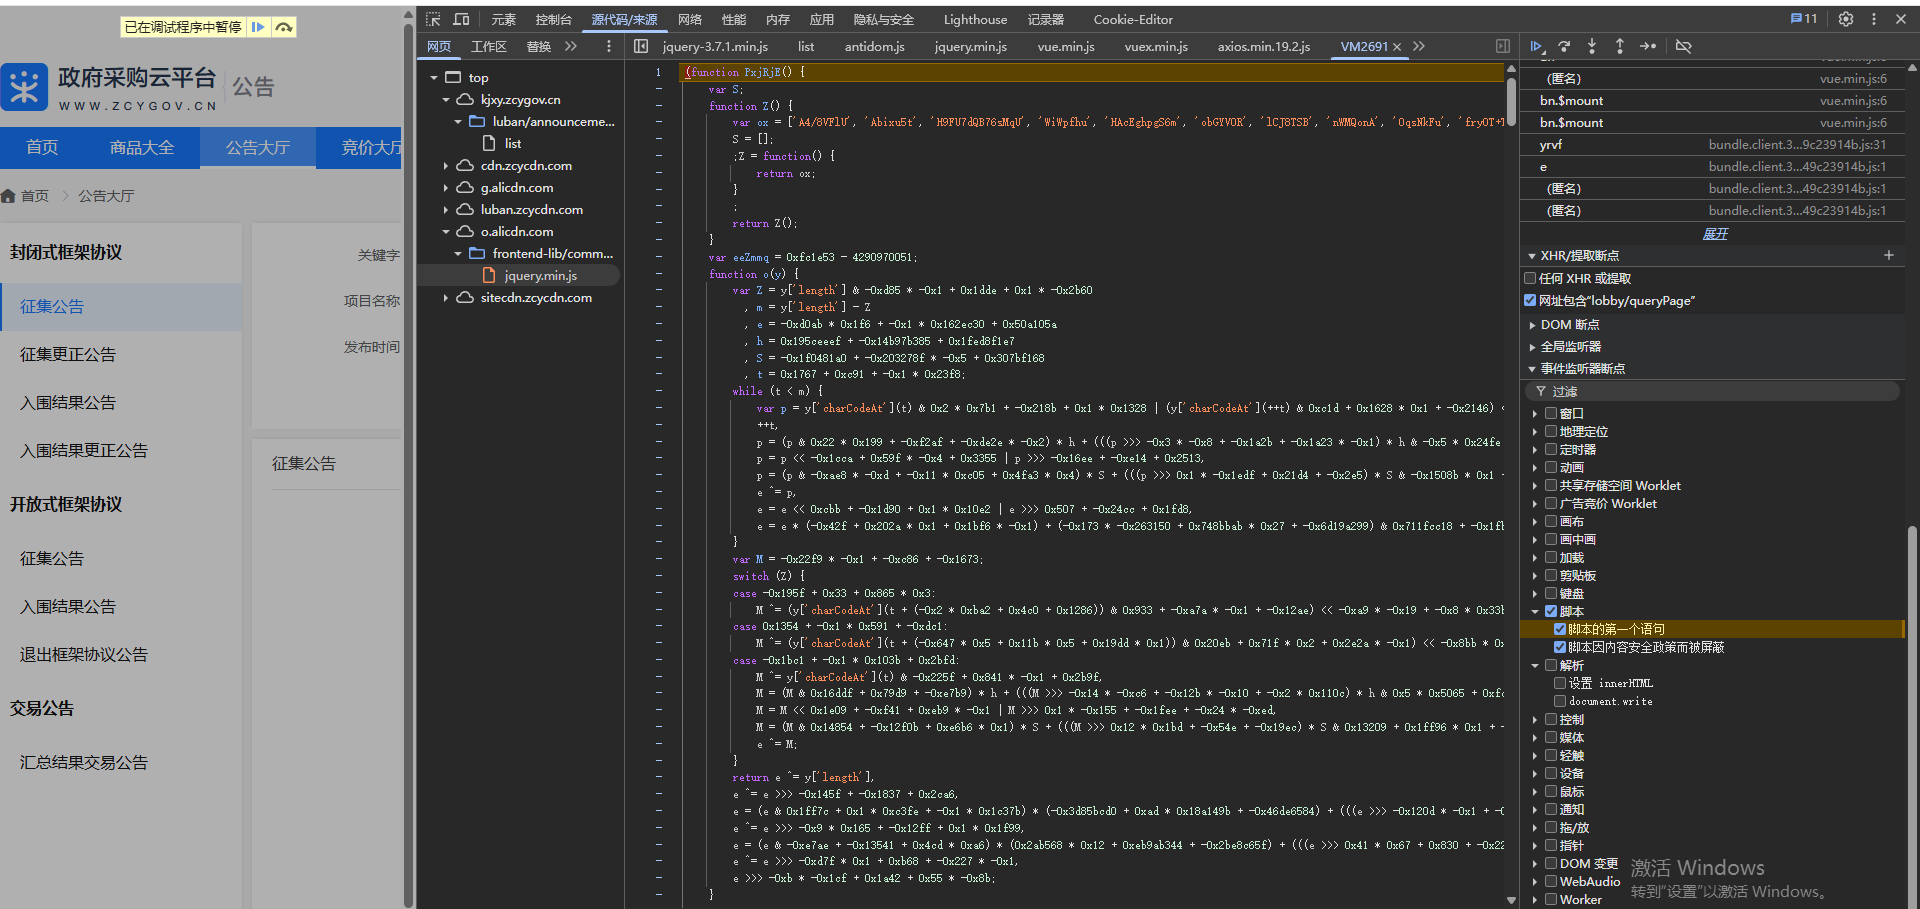
Task: Toggle the debugger sidebar icon
Action: point(1503,46)
